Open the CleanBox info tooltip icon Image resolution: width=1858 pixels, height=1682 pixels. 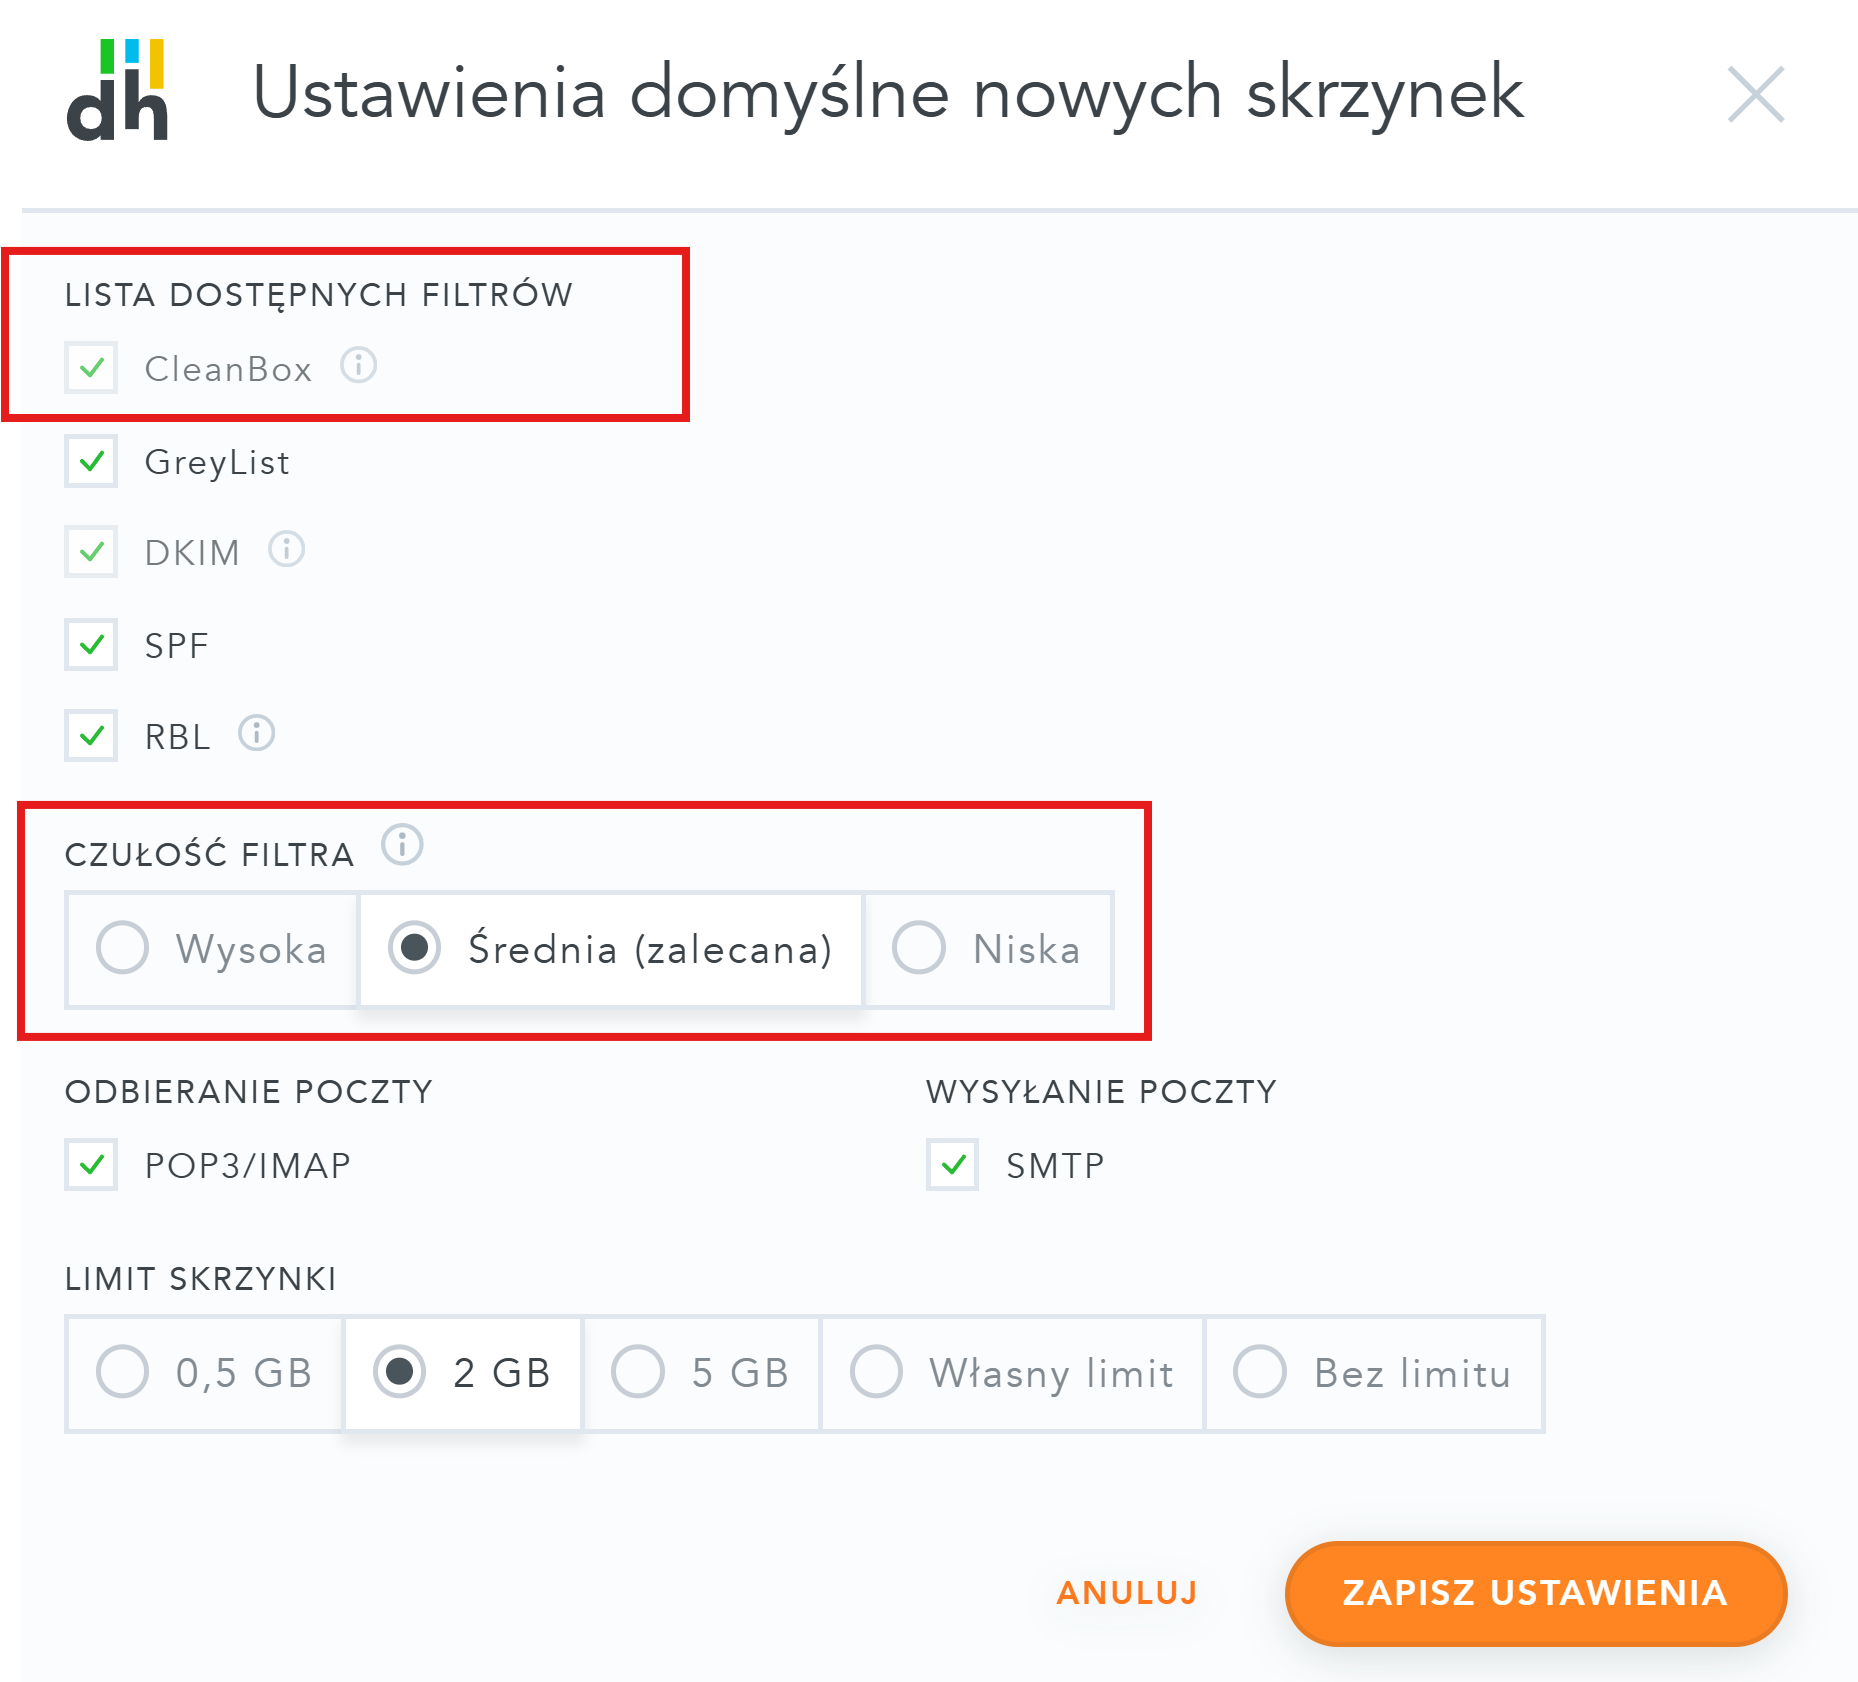click(x=358, y=368)
